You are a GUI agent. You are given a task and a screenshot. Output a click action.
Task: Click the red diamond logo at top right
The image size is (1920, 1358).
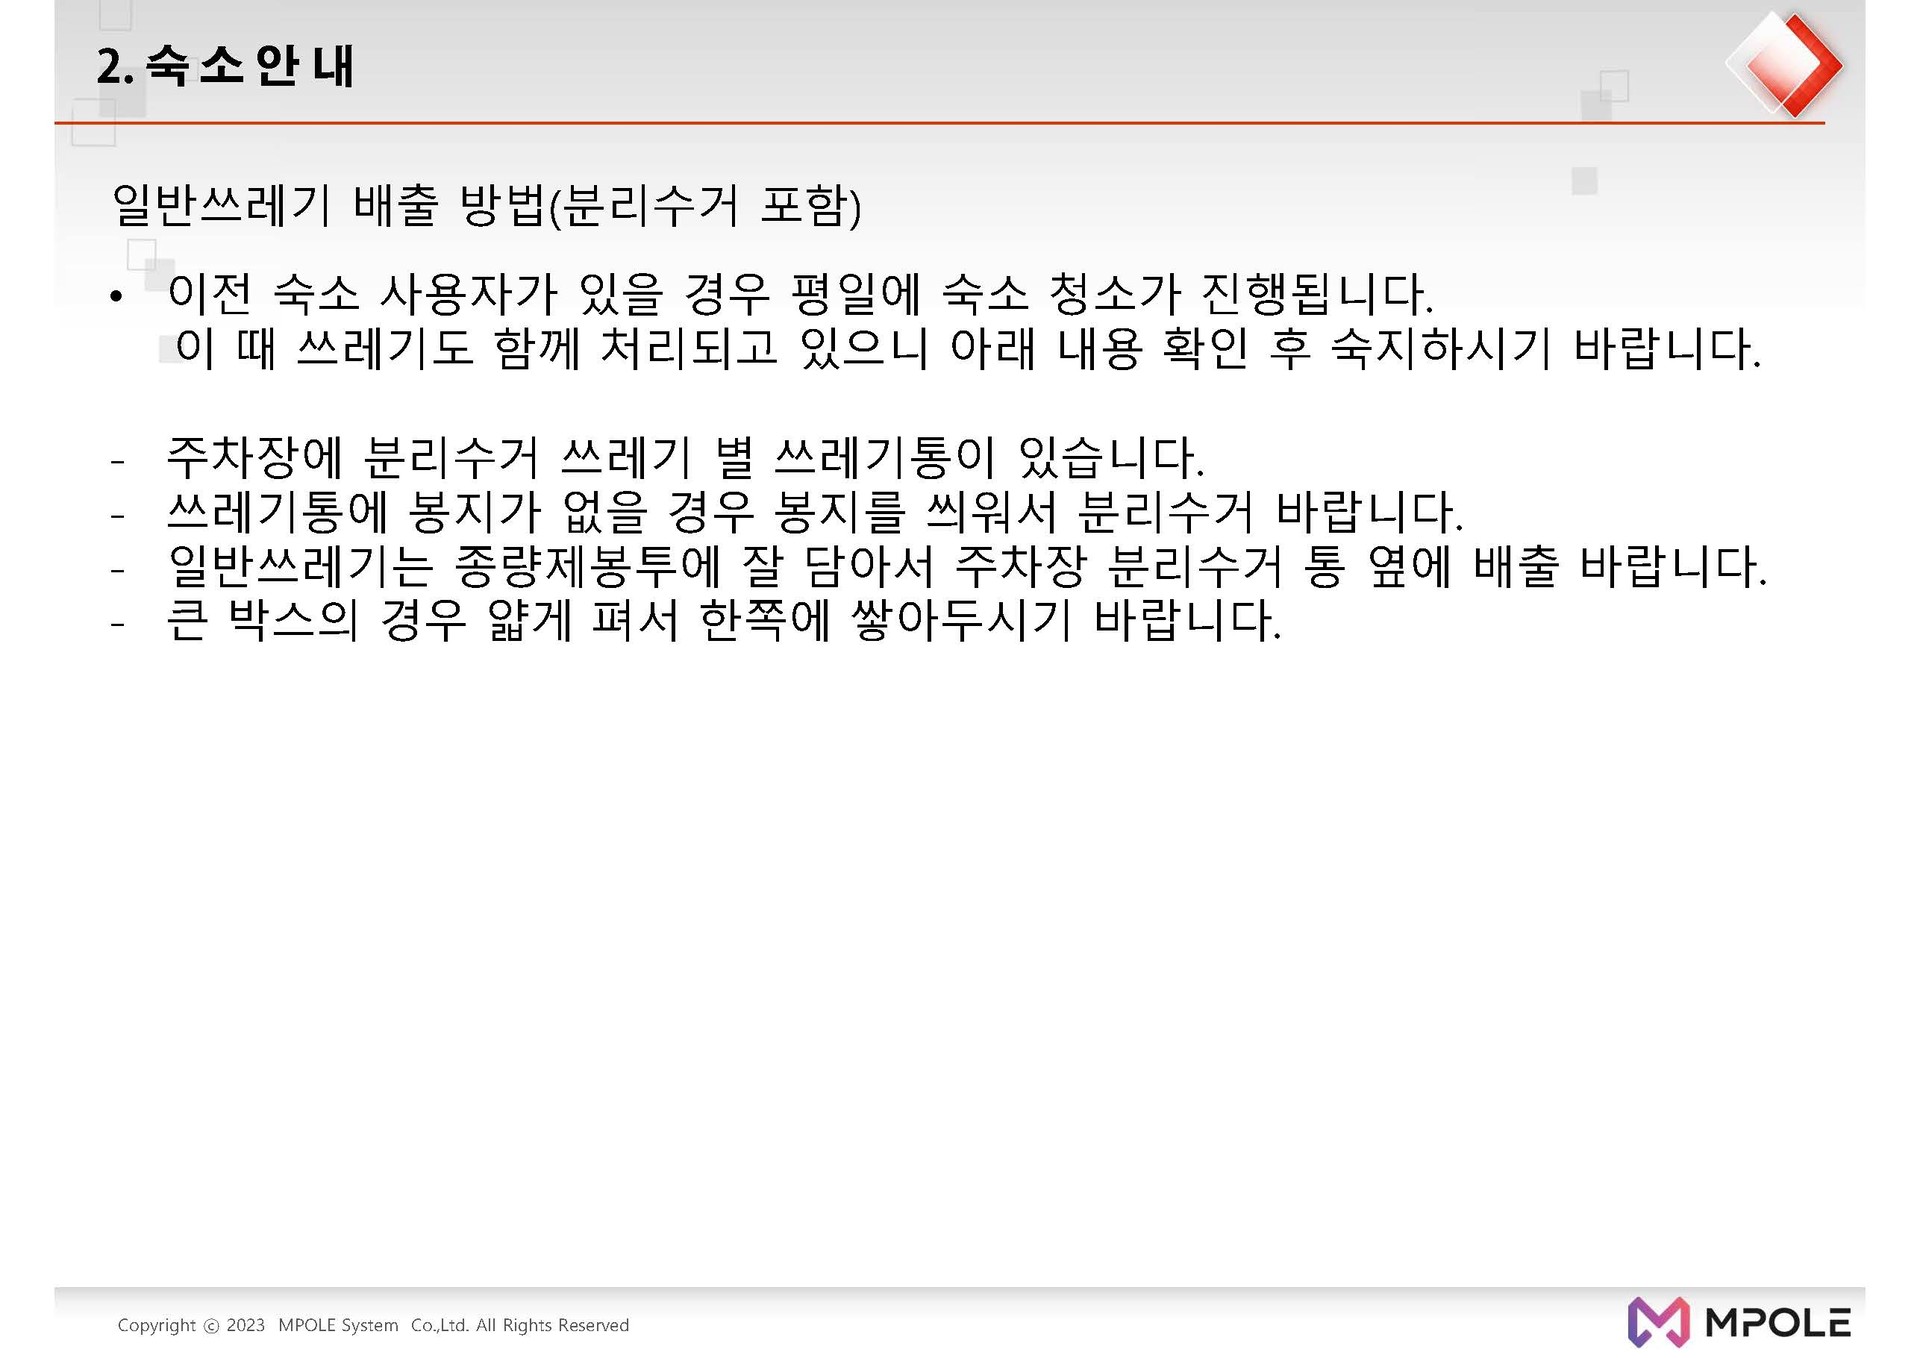coord(1785,65)
